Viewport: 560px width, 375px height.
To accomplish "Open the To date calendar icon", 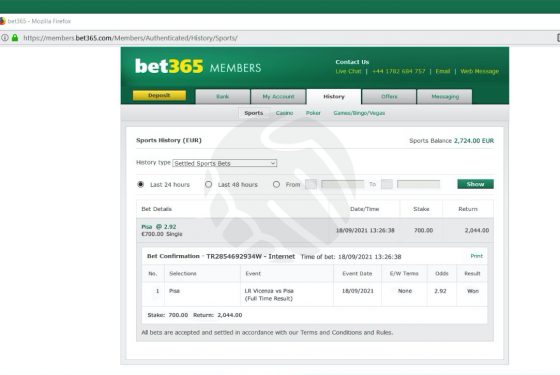I will coord(387,184).
